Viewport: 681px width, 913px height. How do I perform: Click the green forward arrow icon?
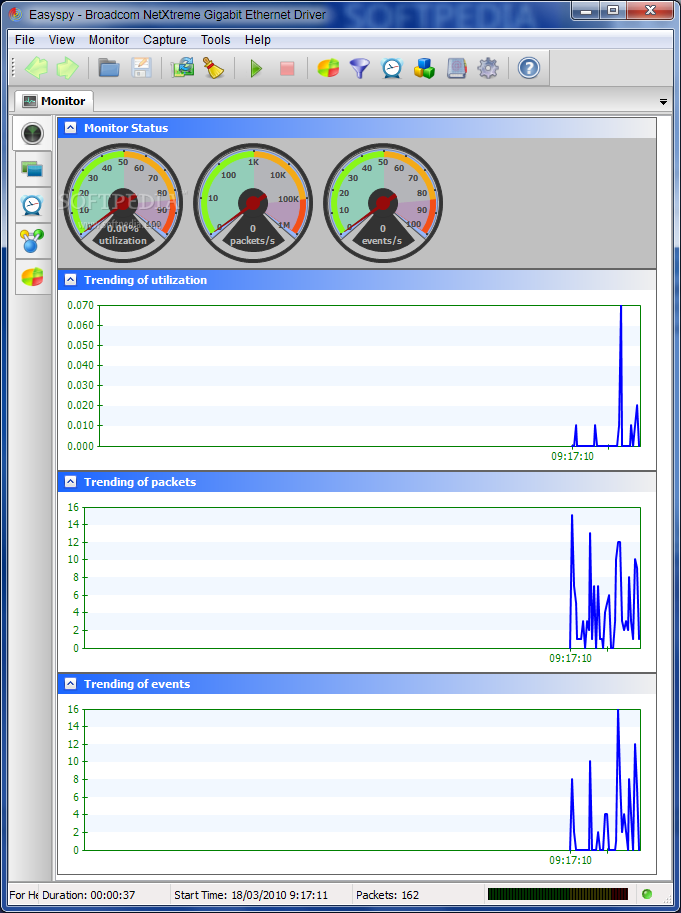click(x=67, y=68)
